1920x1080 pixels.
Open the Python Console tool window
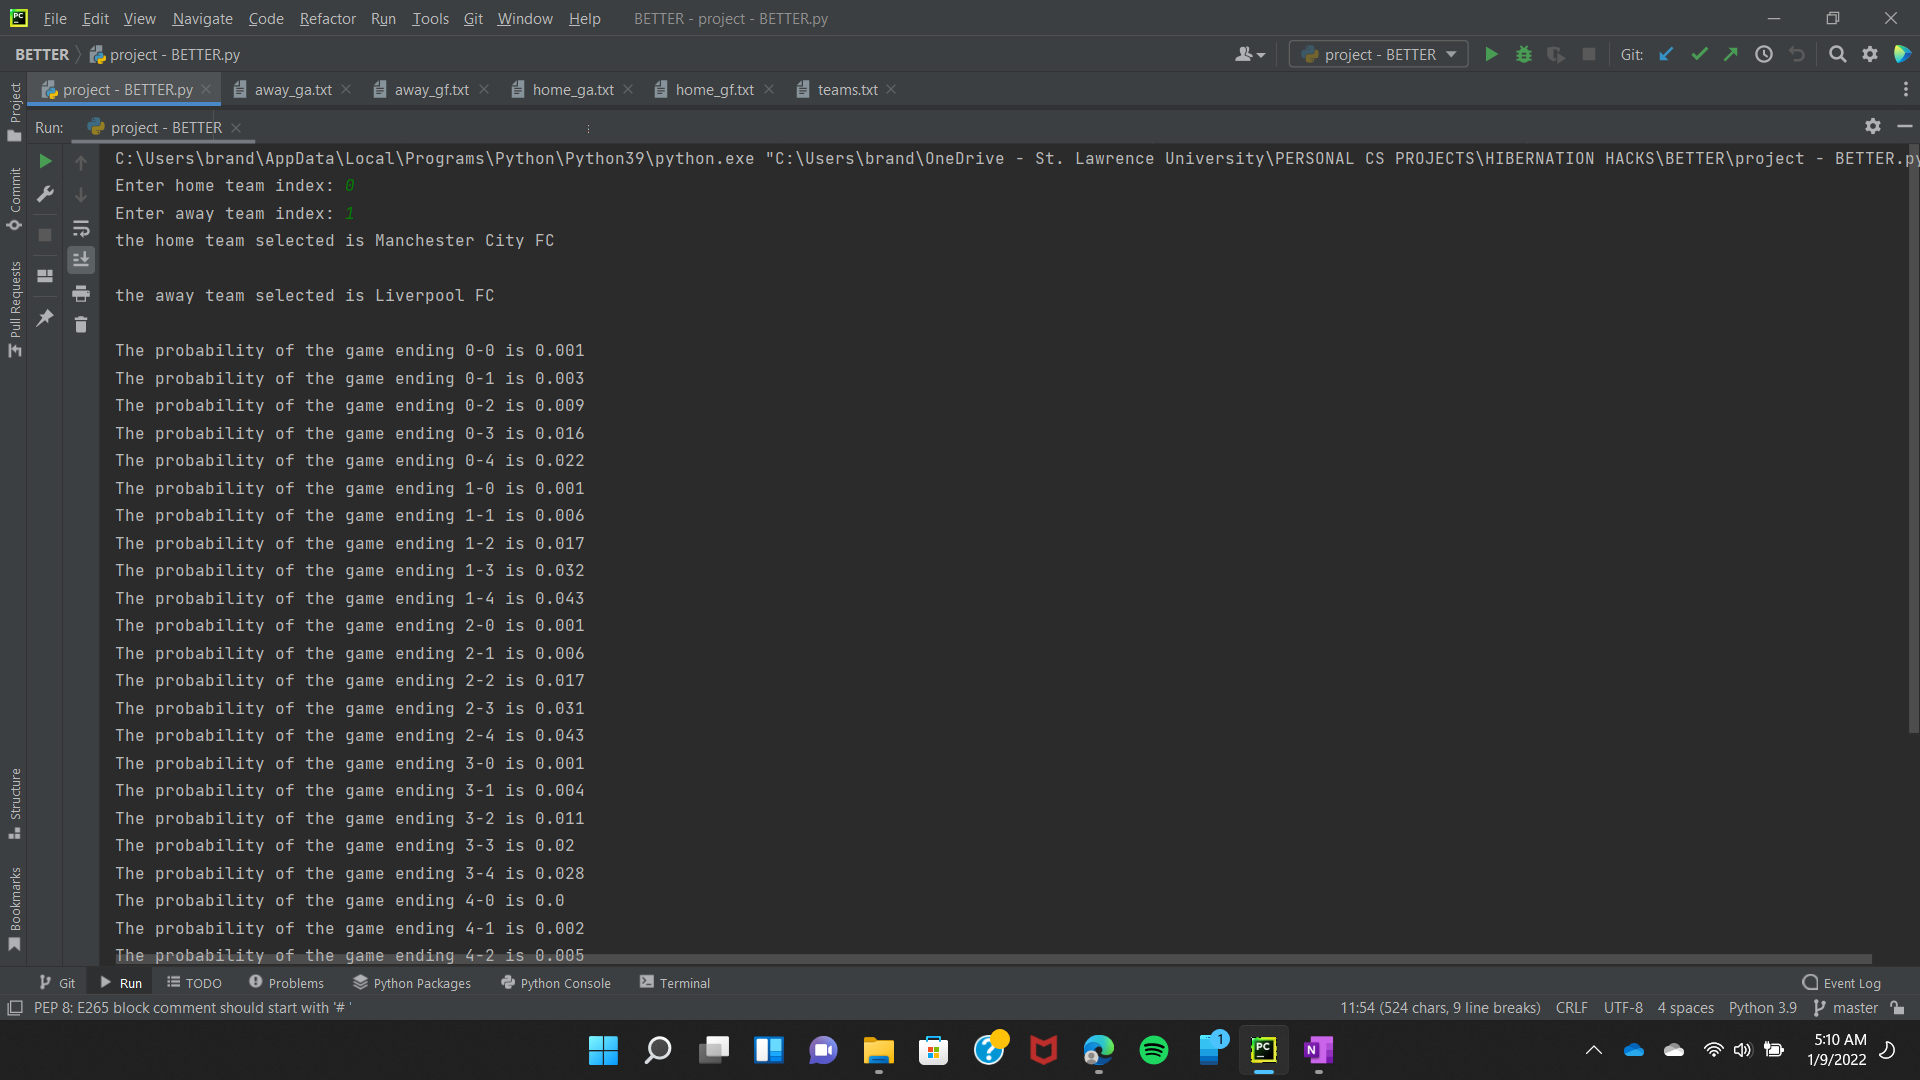click(556, 983)
